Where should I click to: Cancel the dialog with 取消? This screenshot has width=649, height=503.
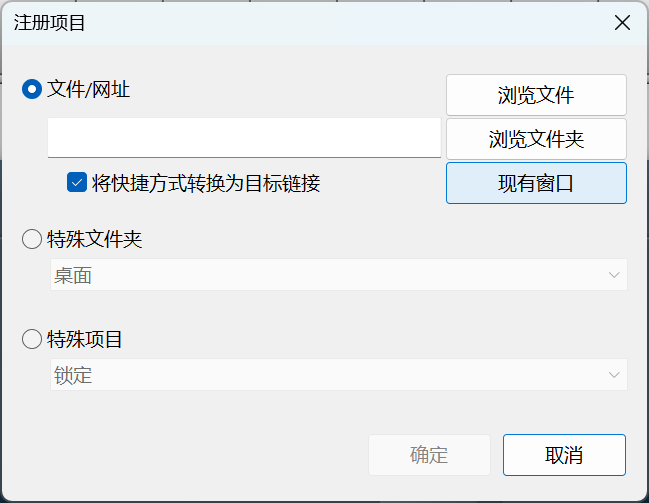(x=564, y=455)
